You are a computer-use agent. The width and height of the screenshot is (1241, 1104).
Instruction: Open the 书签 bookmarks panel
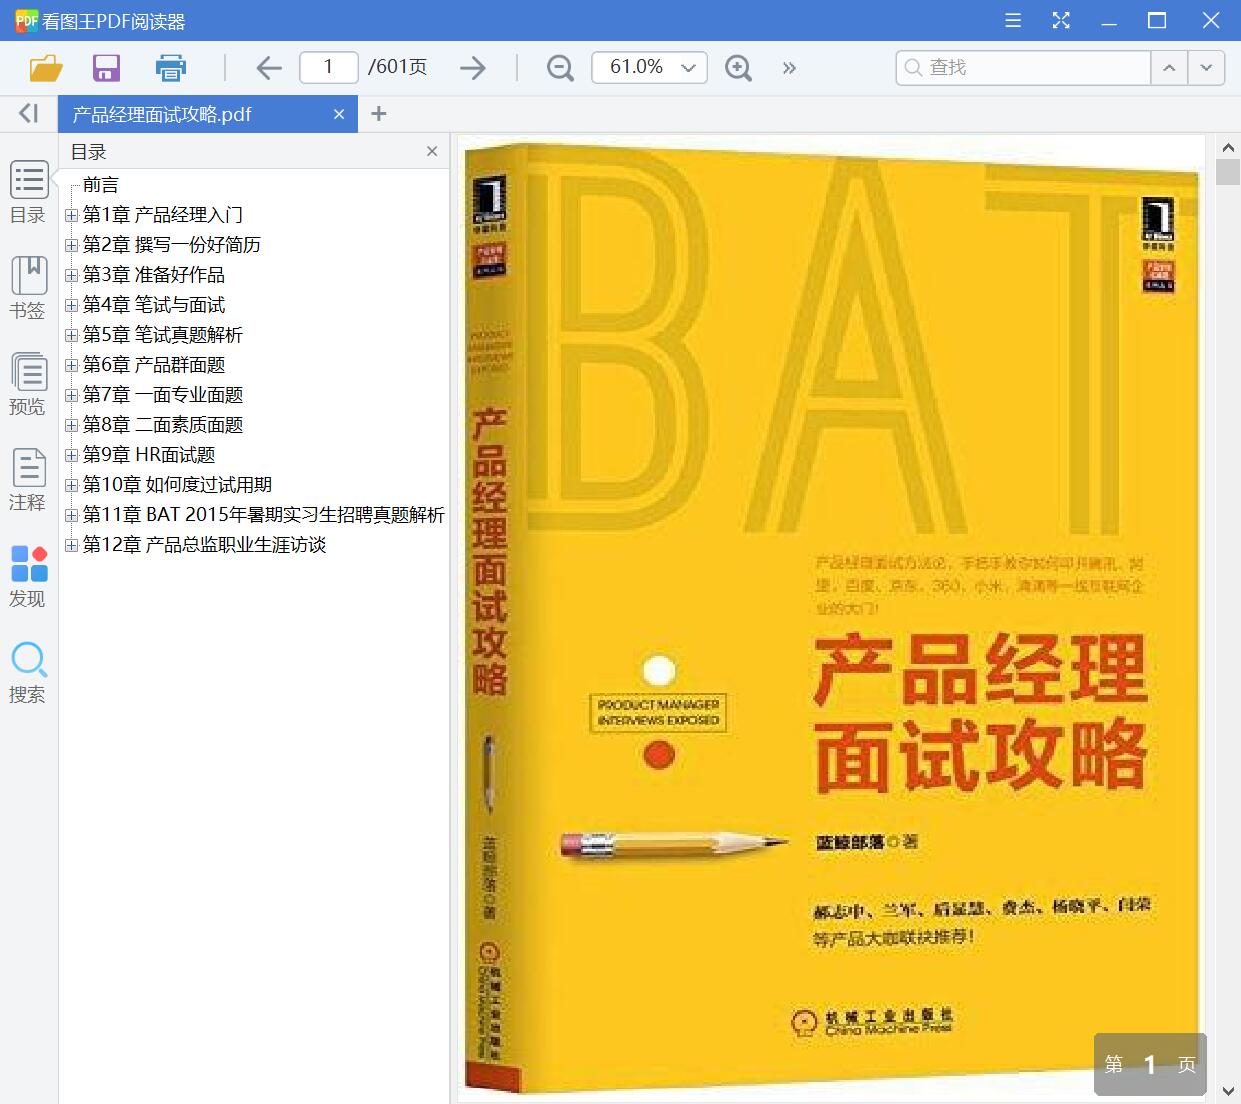coord(28,287)
